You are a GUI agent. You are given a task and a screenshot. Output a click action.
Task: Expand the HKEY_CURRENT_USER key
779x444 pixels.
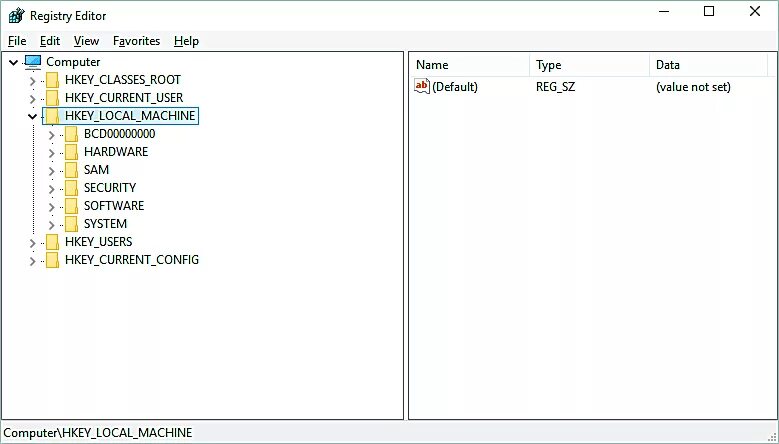click(33, 98)
